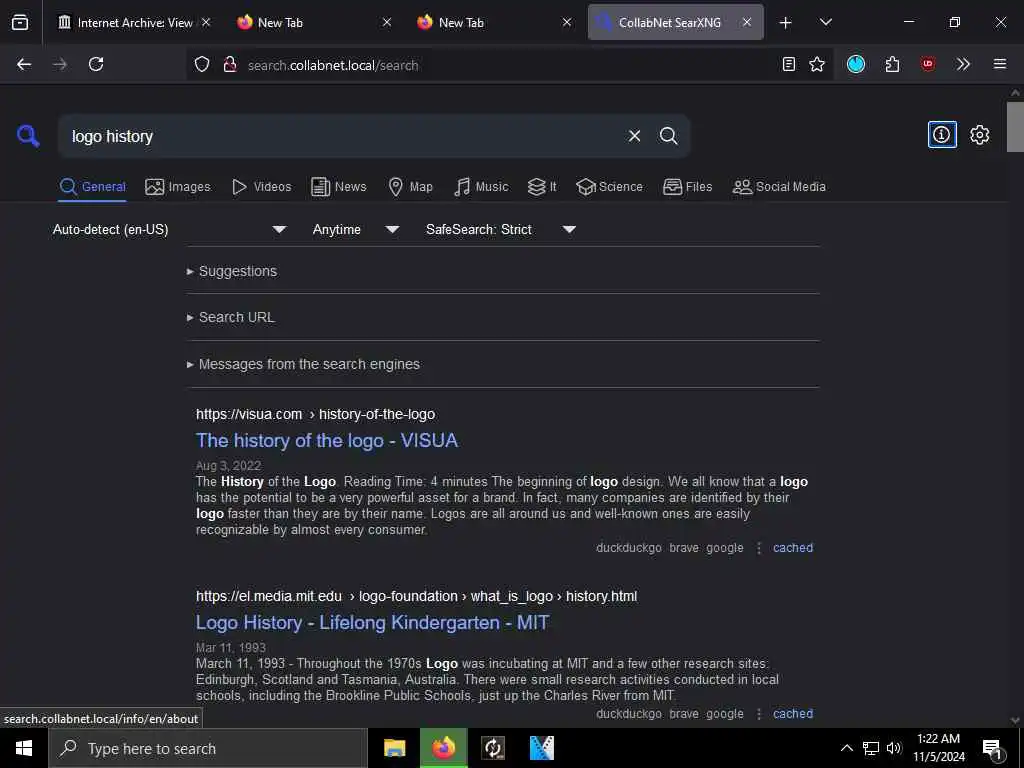Close the CollabNet SearXNG tab
1024x768 pixels.
pos(746,22)
